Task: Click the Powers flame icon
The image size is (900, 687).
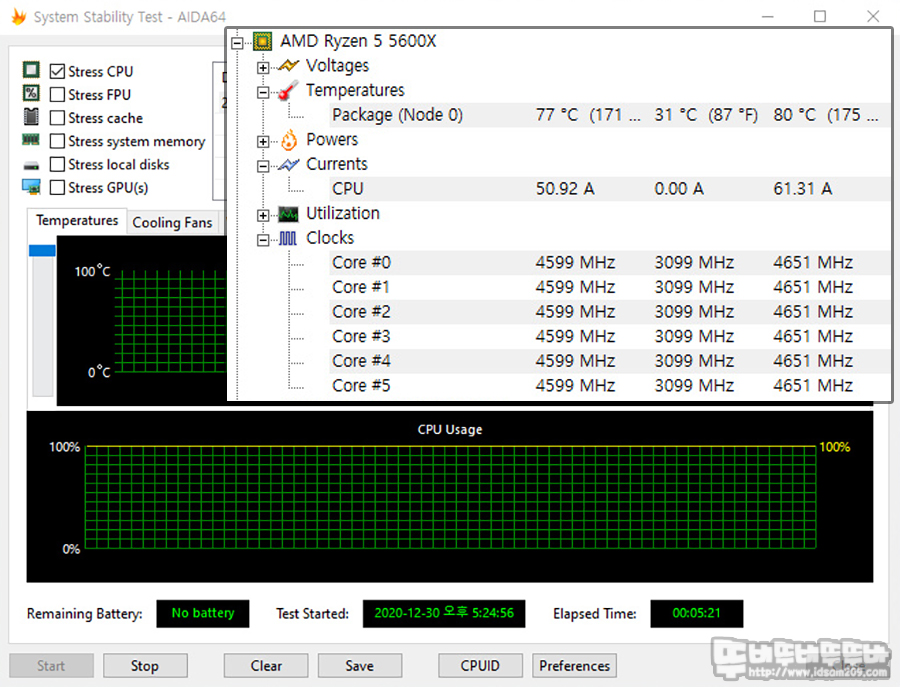Action: 289,139
